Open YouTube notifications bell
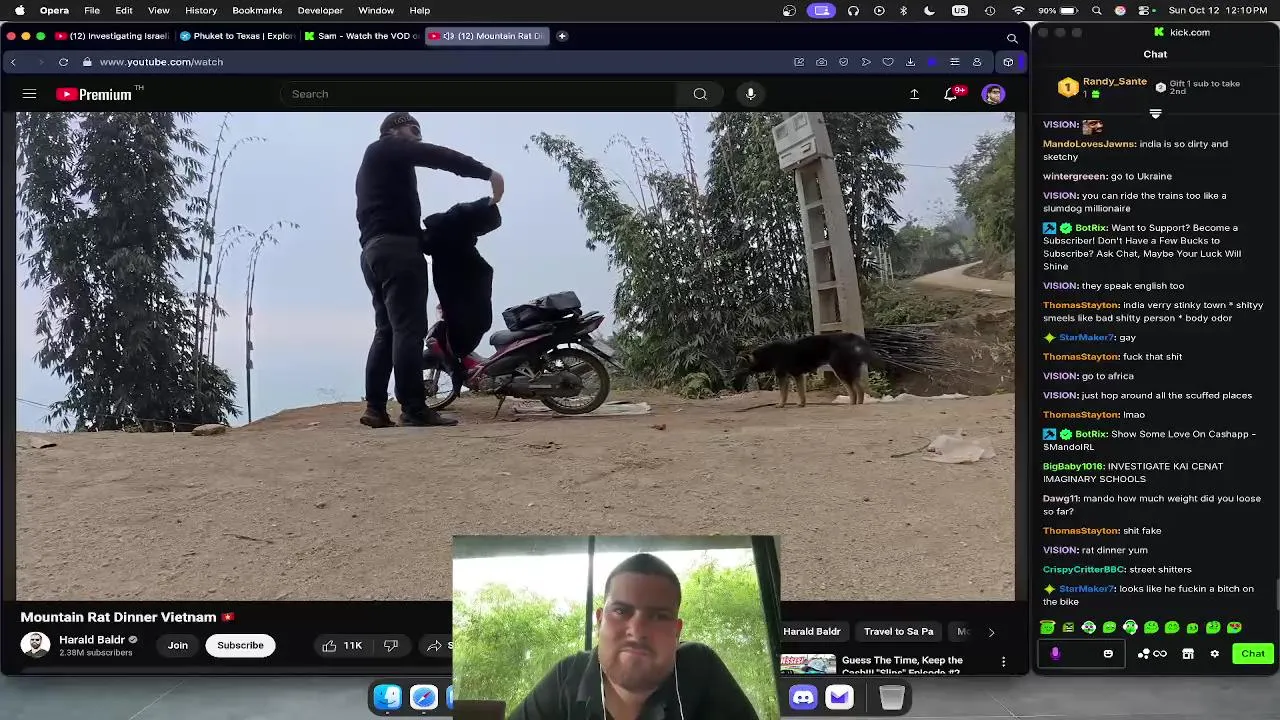Screen dimensions: 1280x720 click(x=951, y=94)
